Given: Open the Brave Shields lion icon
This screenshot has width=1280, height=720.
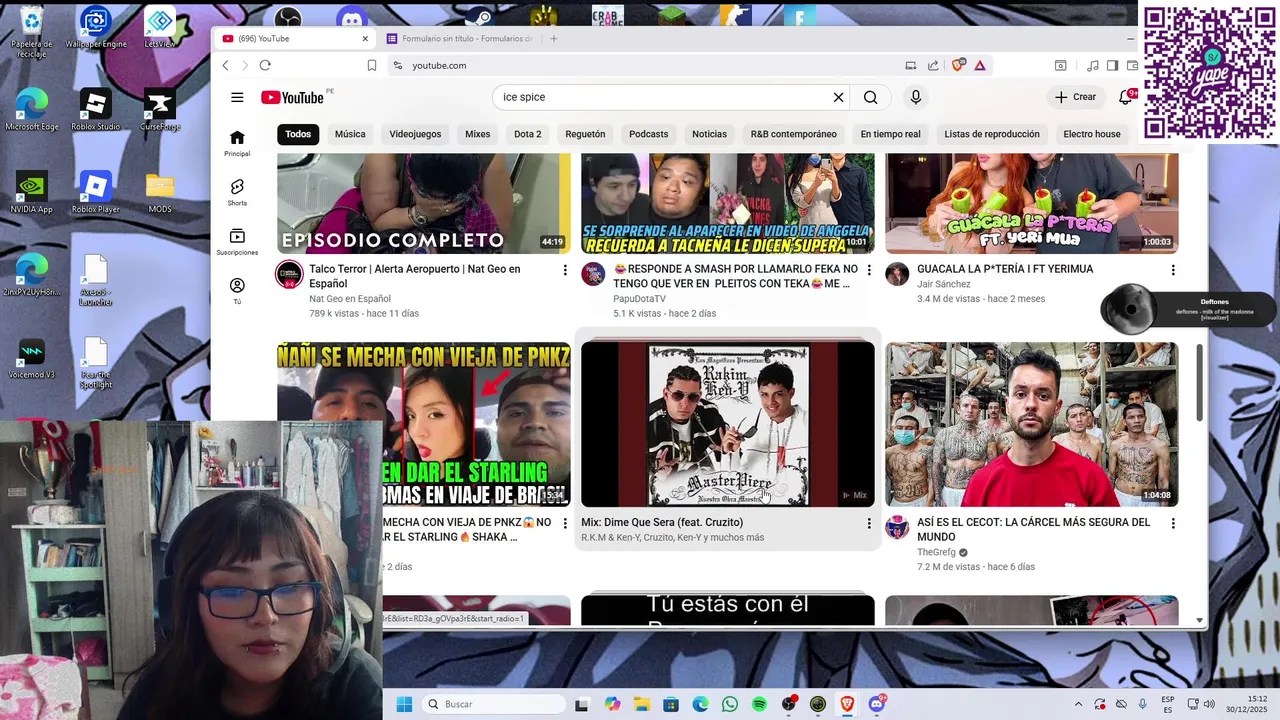Looking at the screenshot, I should [958, 65].
